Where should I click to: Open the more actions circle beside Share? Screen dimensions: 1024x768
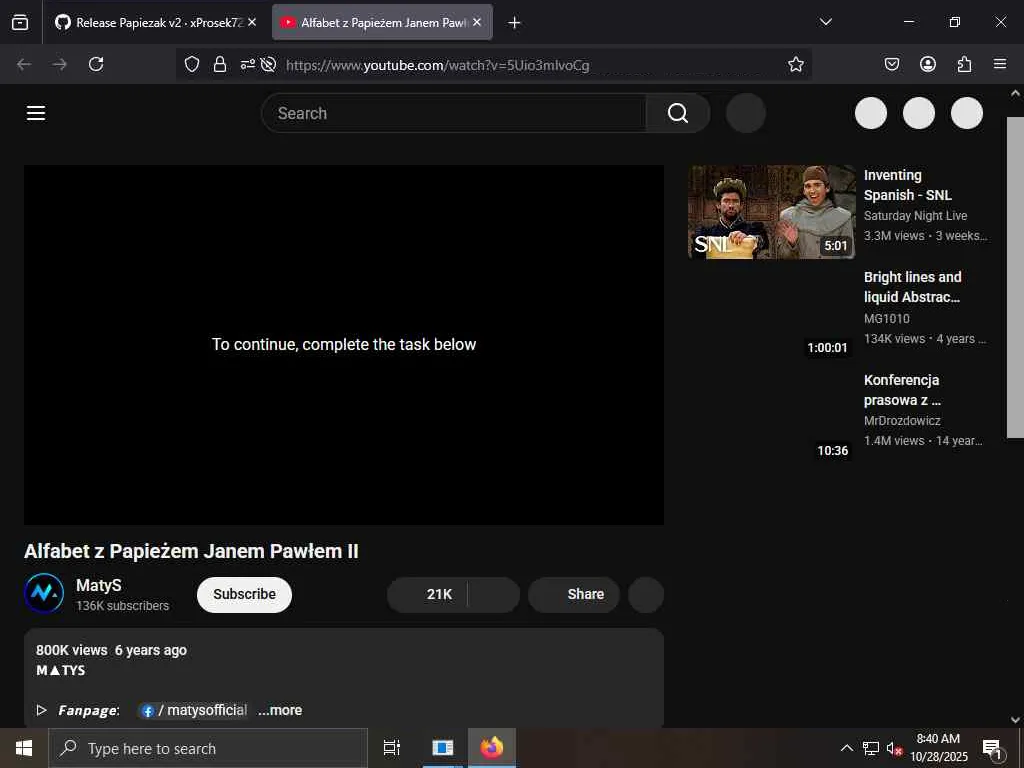tap(646, 594)
